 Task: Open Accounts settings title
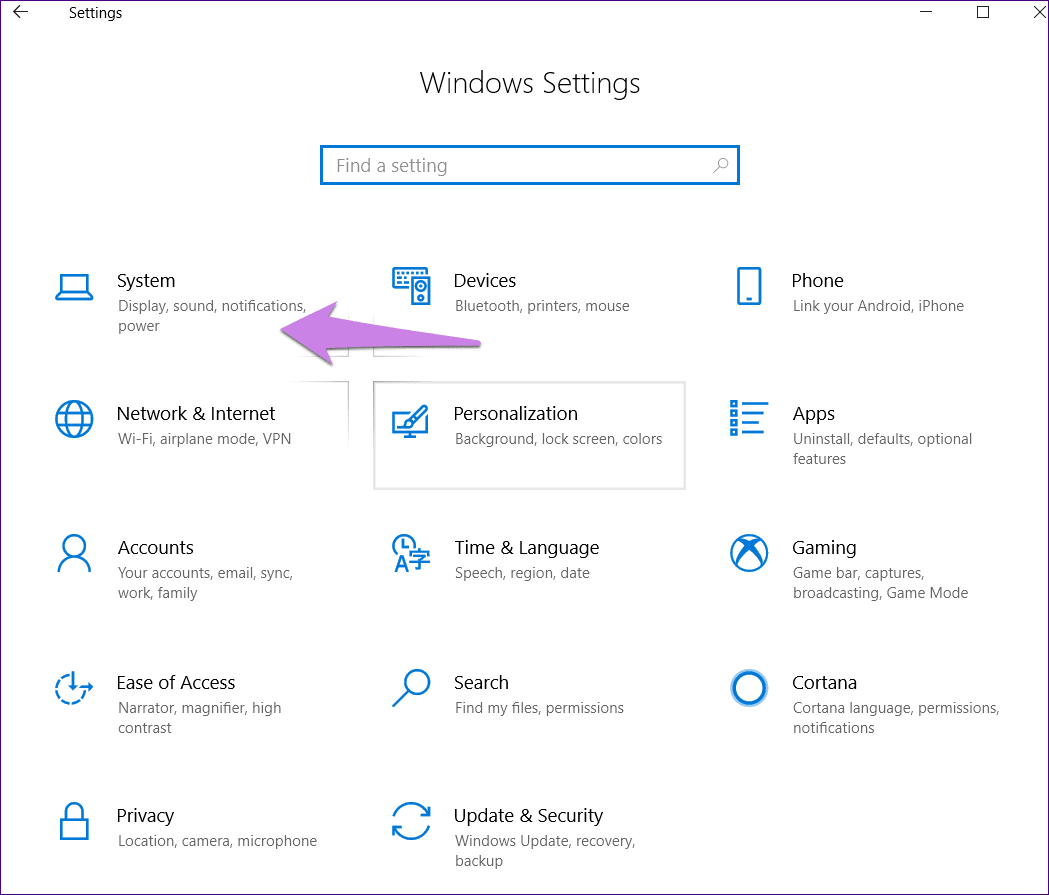[156, 547]
